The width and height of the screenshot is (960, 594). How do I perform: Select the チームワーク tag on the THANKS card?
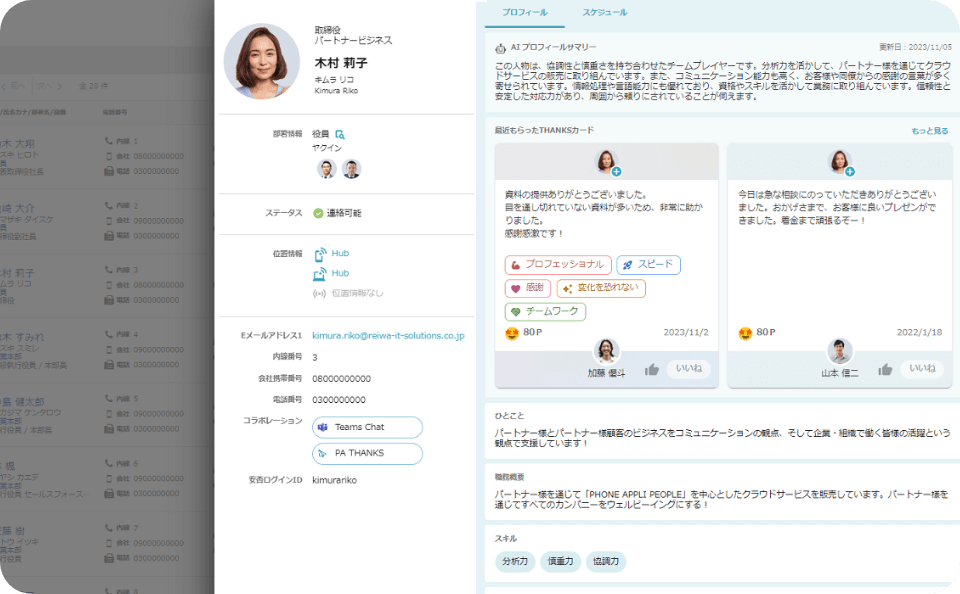tap(545, 310)
